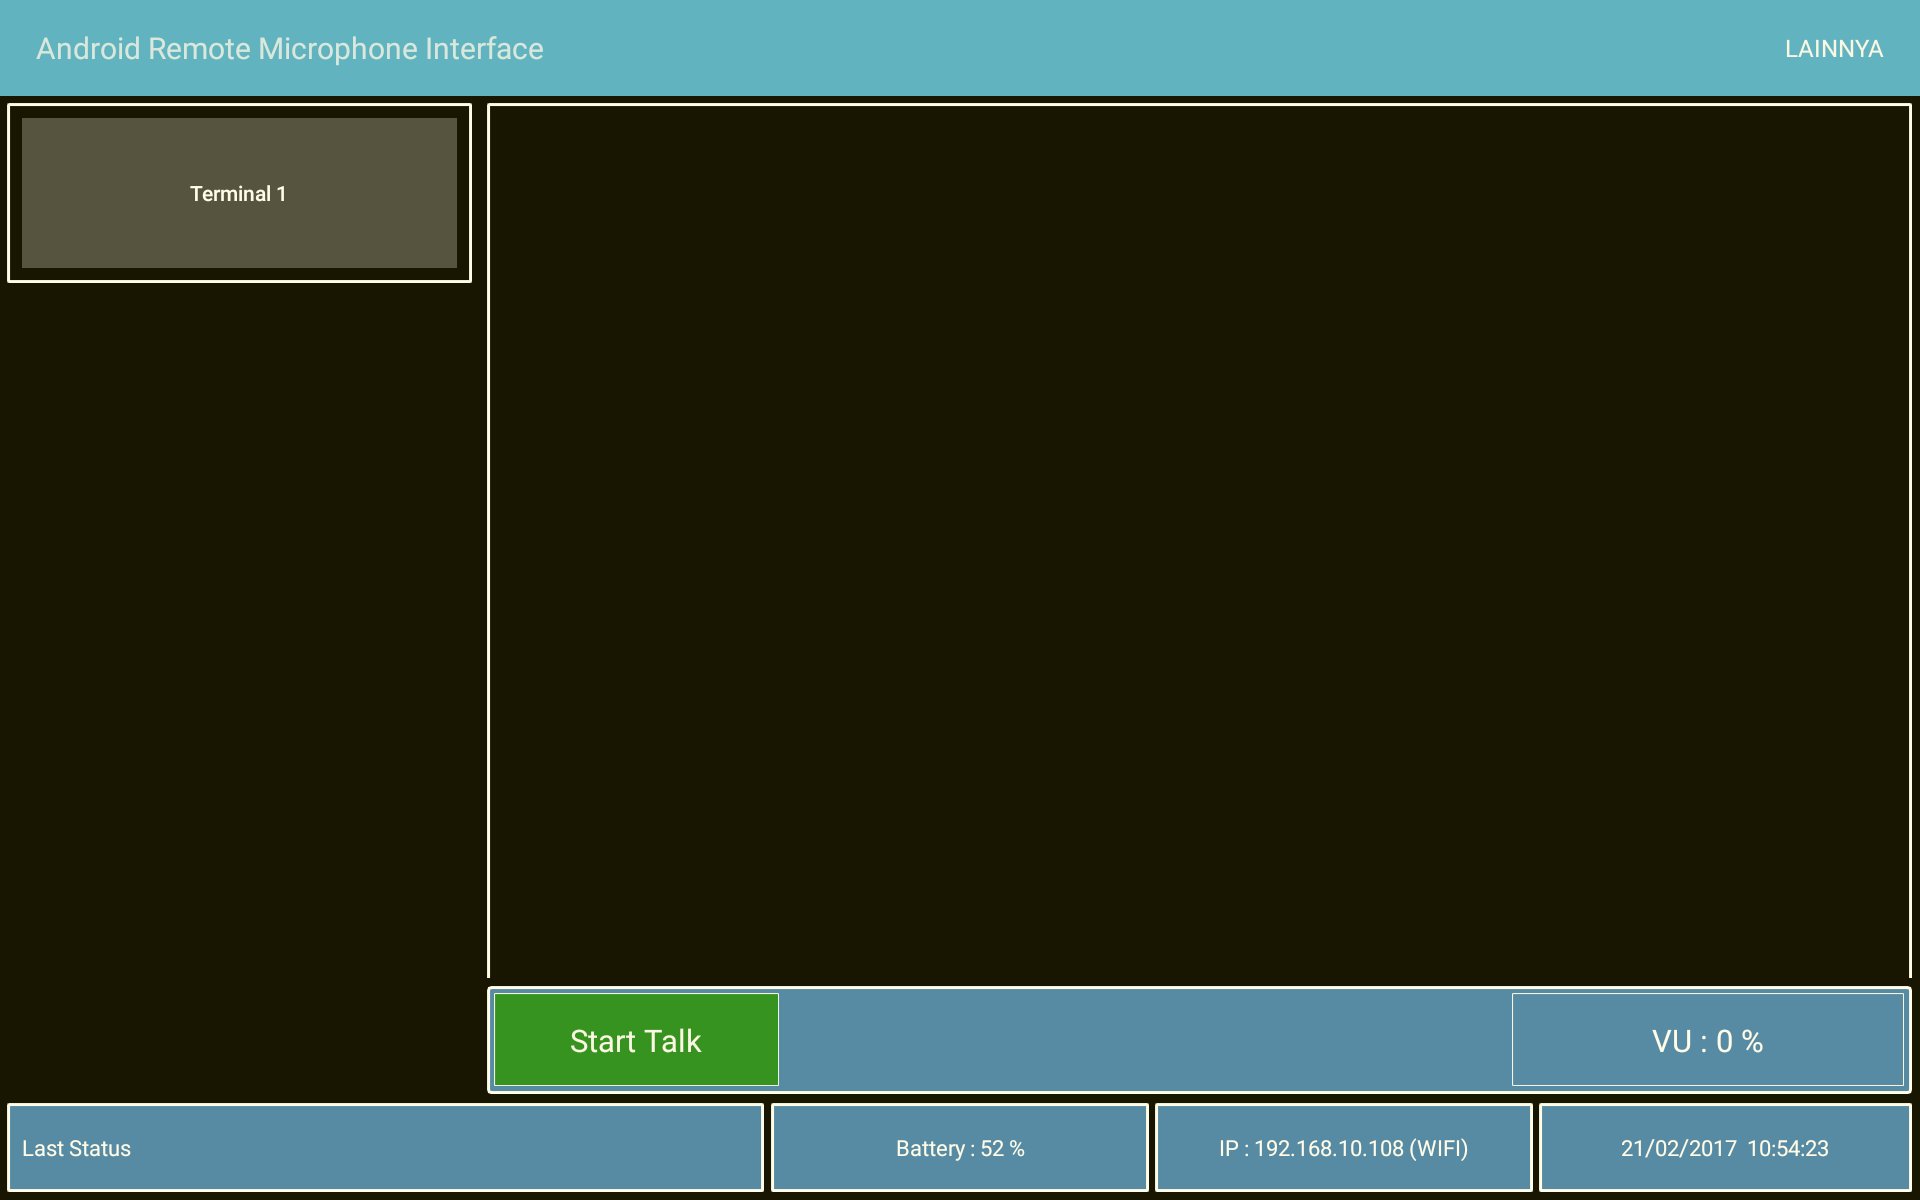The width and height of the screenshot is (1920, 1200).
Task: Click the Android Remote Microphone Interface title
Action: coord(290,49)
